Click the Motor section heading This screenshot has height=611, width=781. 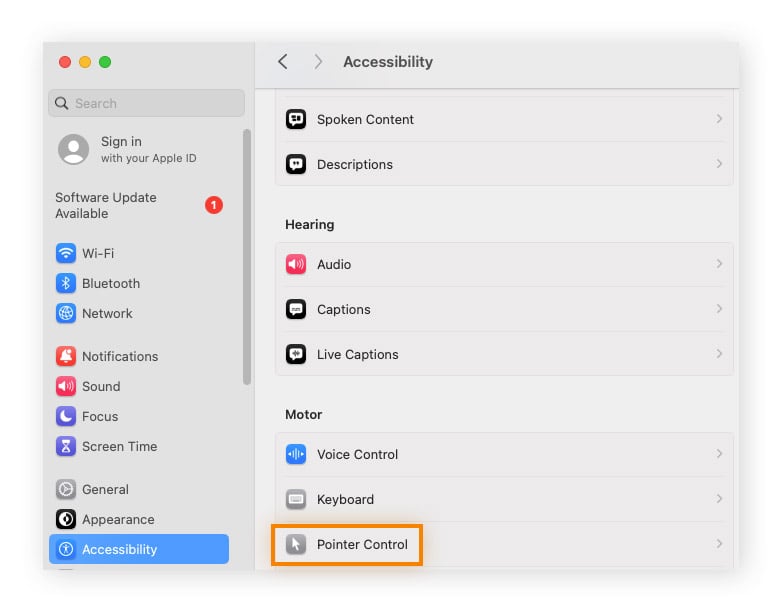click(x=304, y=414)
